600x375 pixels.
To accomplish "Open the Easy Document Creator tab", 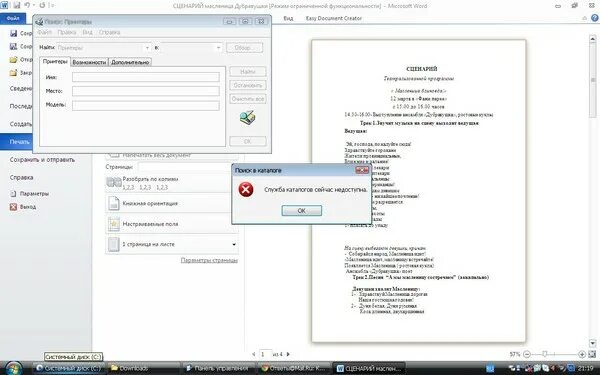I will 334,18.
